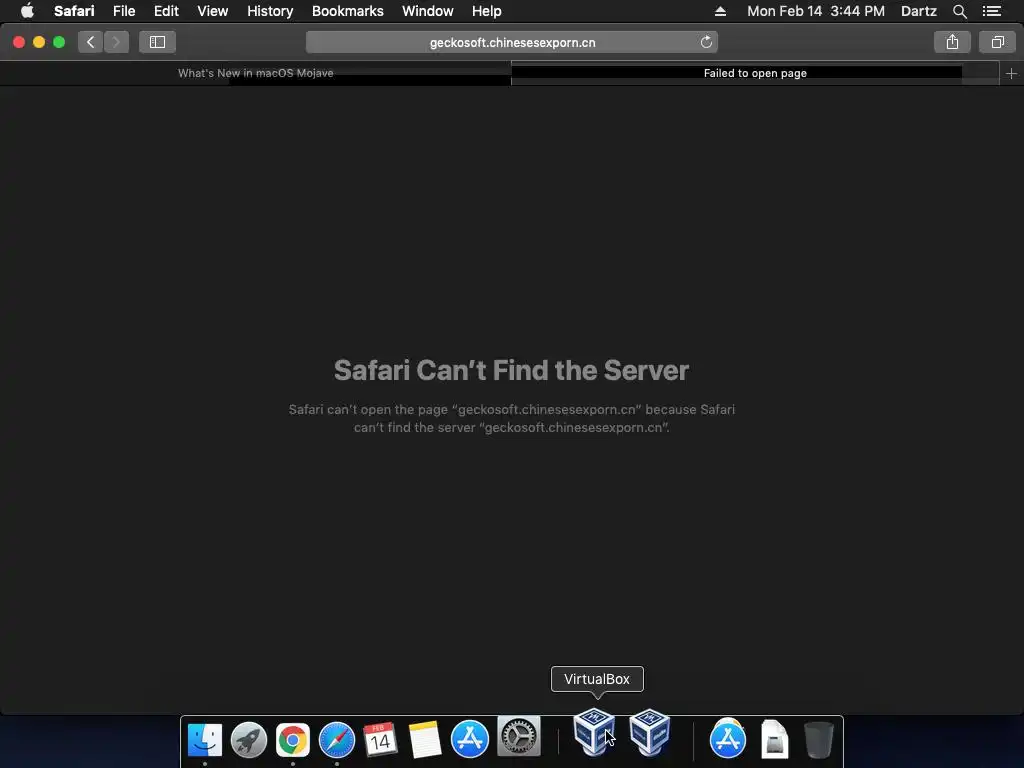
Task: Open the Edit menu
Action: pos(166,11)
